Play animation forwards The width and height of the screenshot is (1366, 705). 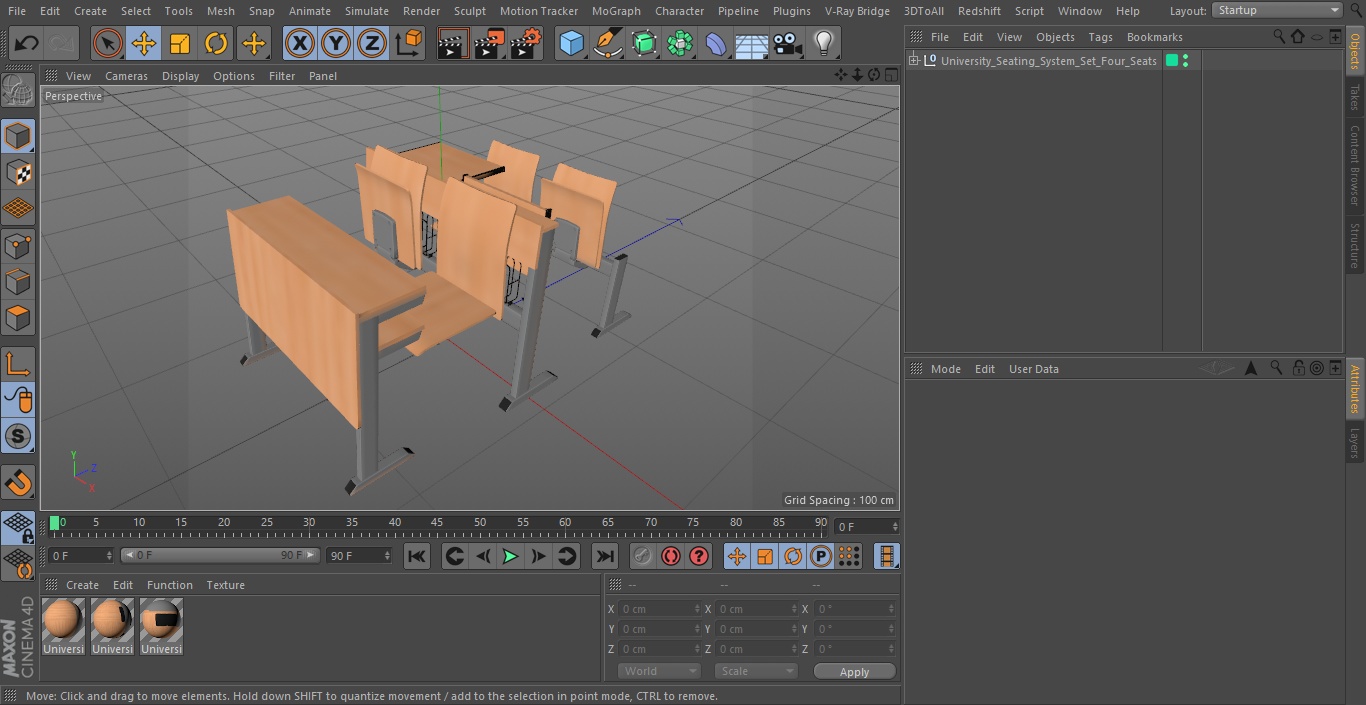pos(510,556)
